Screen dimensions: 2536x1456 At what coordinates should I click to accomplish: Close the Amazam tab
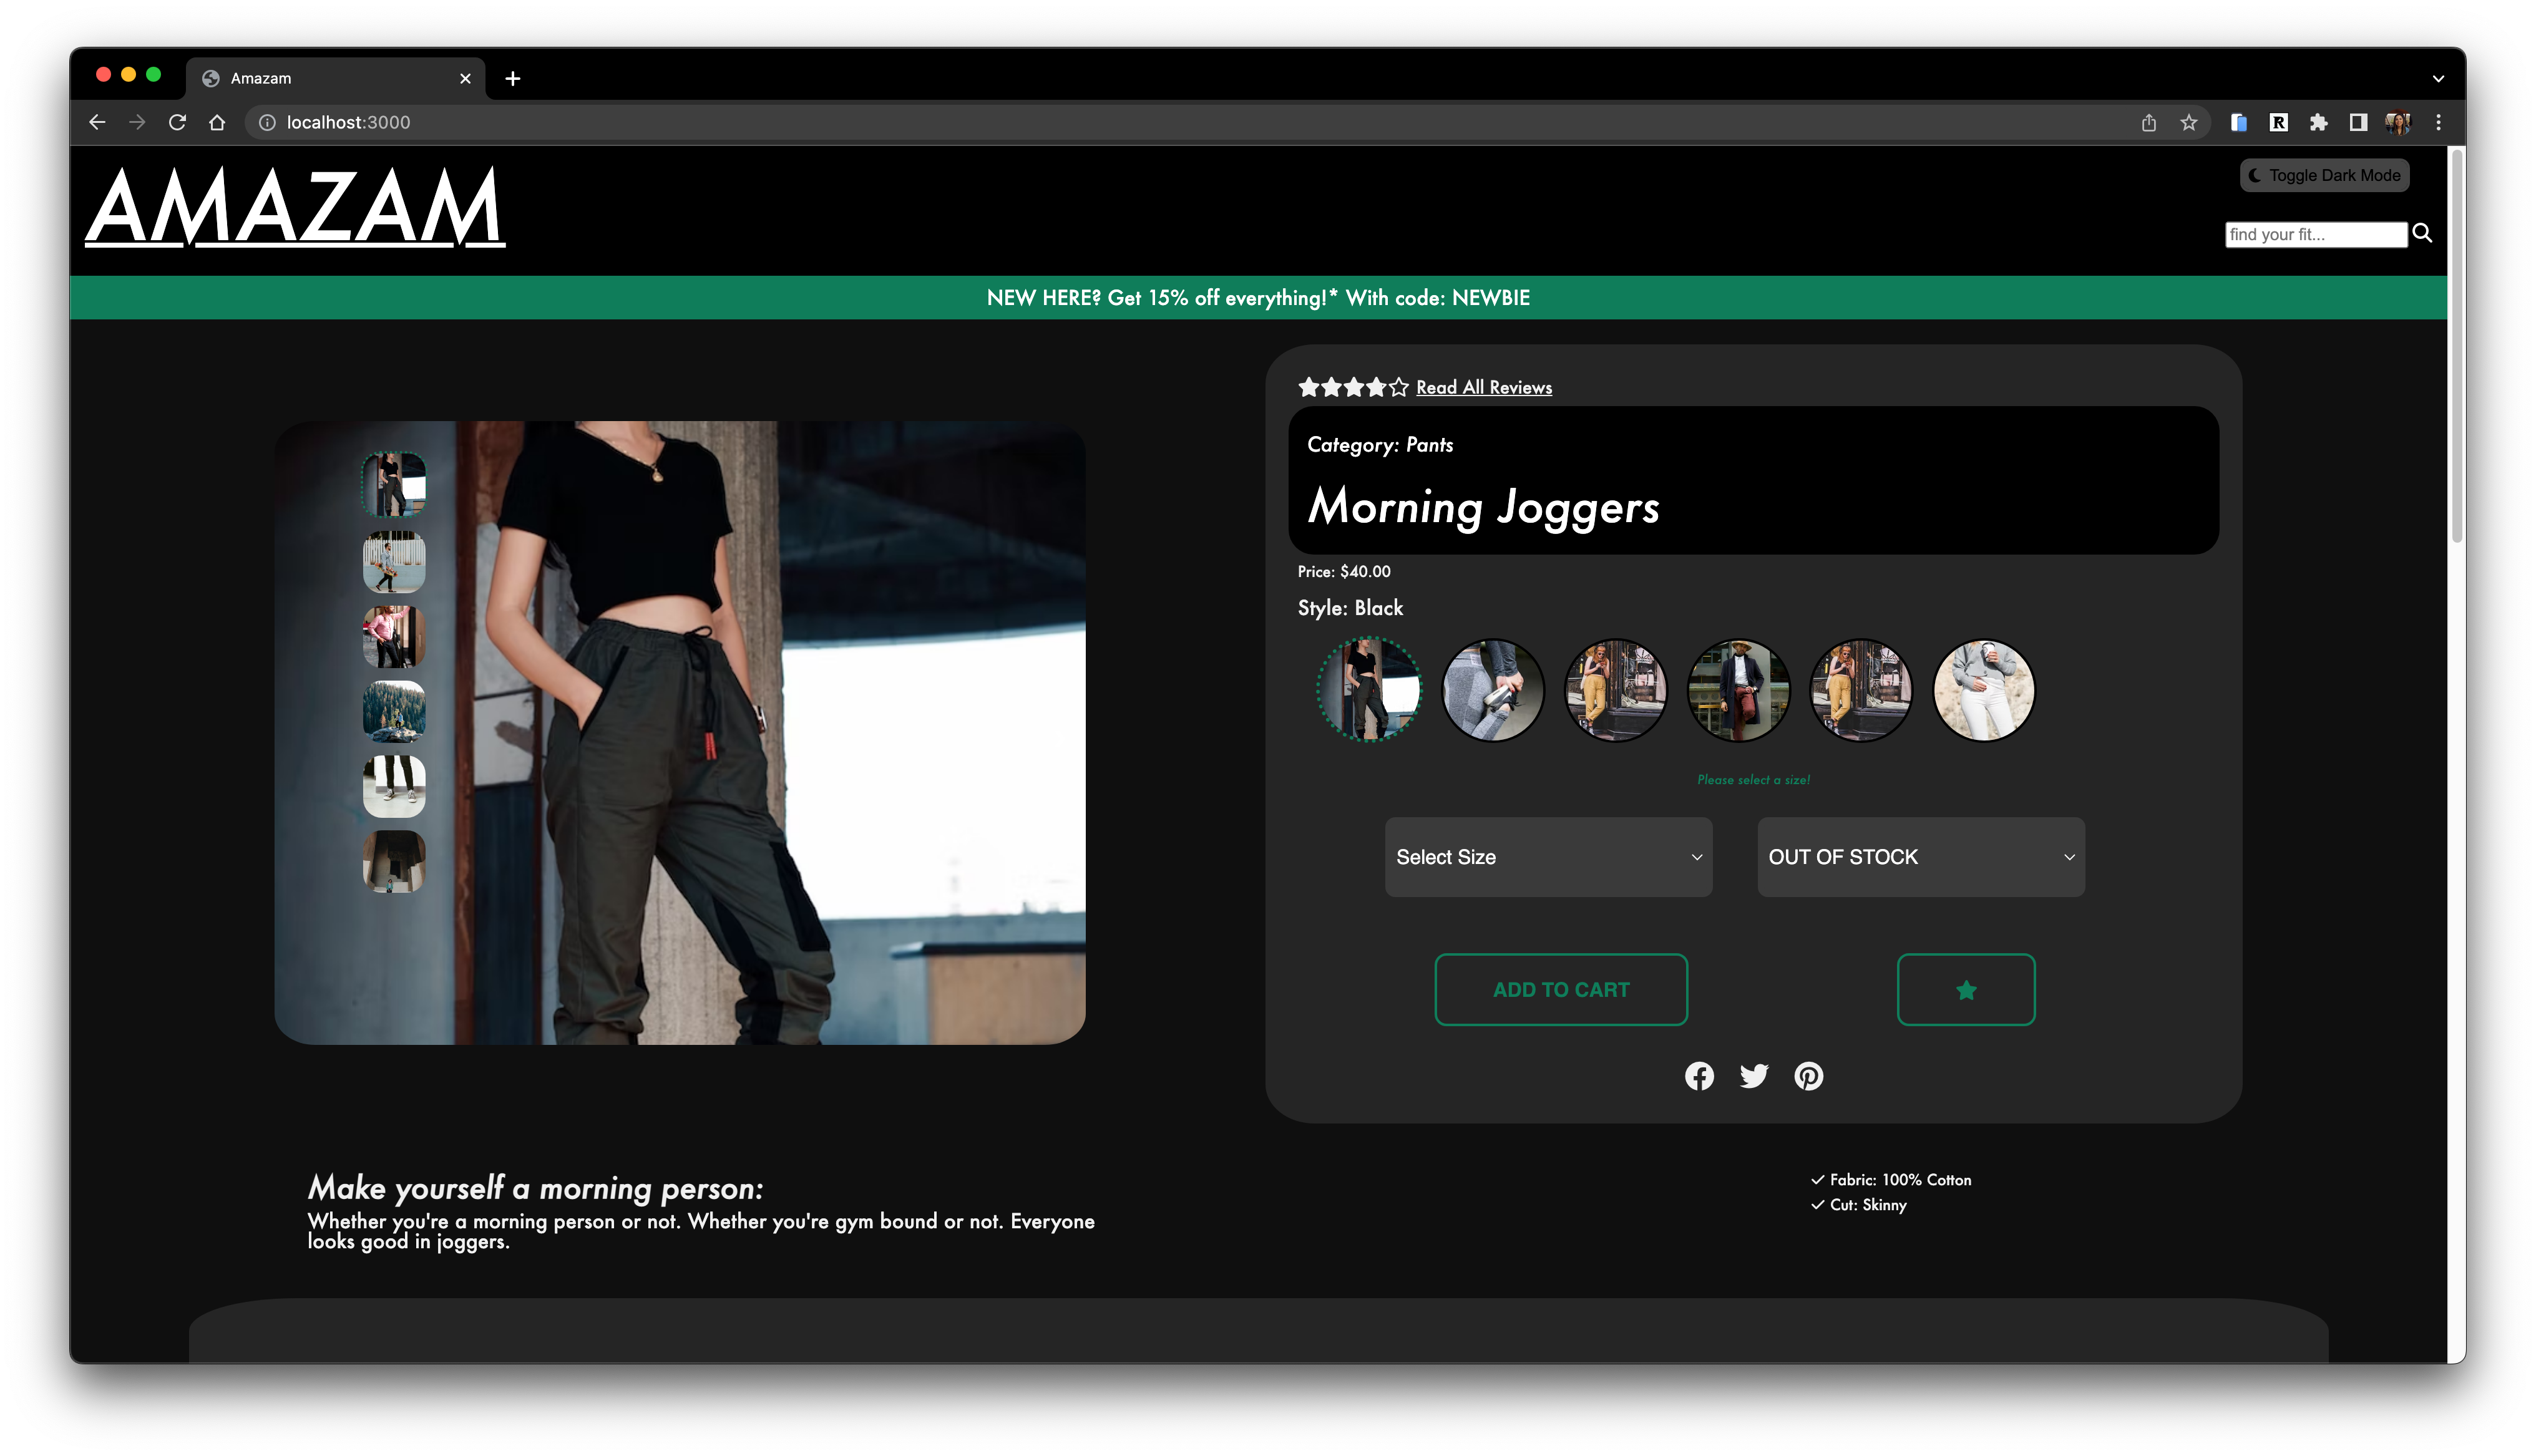(x=465, y=78)
